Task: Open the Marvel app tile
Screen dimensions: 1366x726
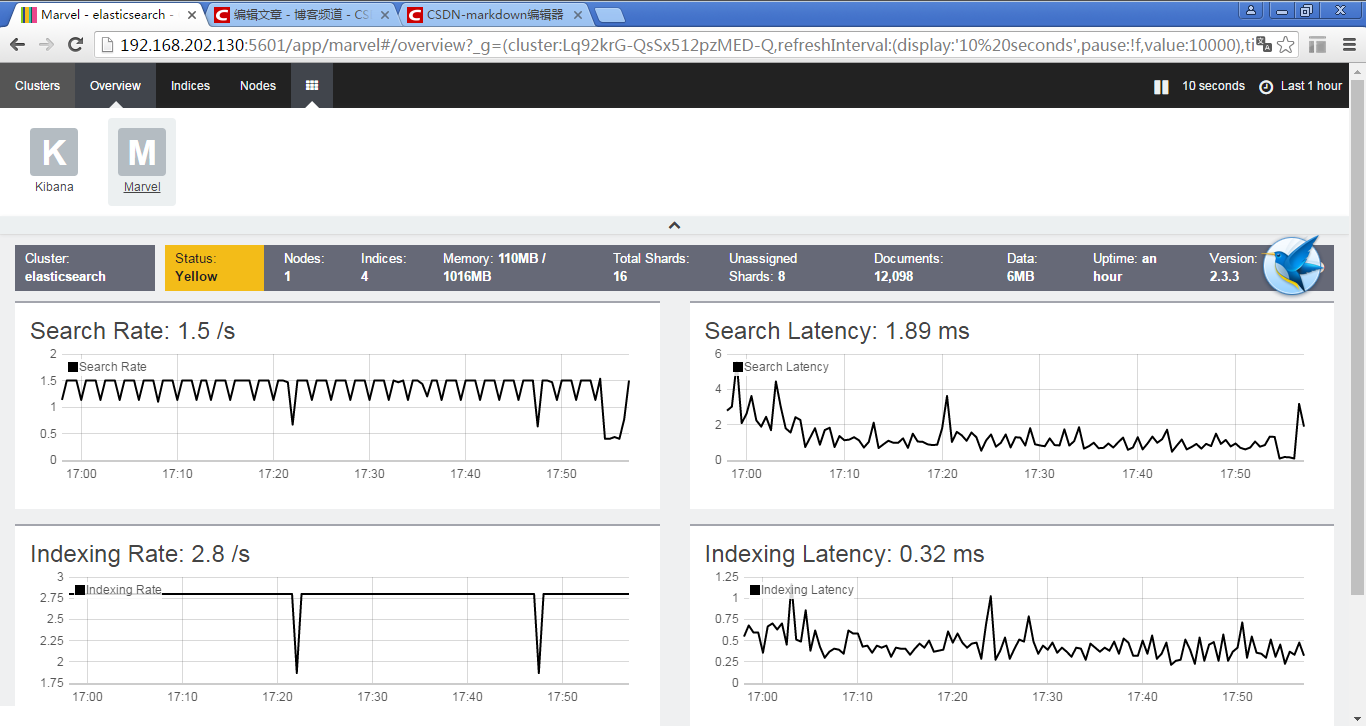Action: pos(142,160)
